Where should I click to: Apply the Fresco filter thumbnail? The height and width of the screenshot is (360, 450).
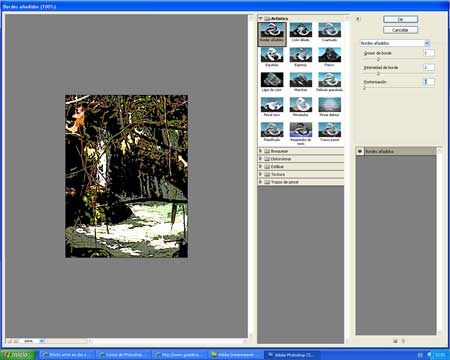click(x=329, y=57)
